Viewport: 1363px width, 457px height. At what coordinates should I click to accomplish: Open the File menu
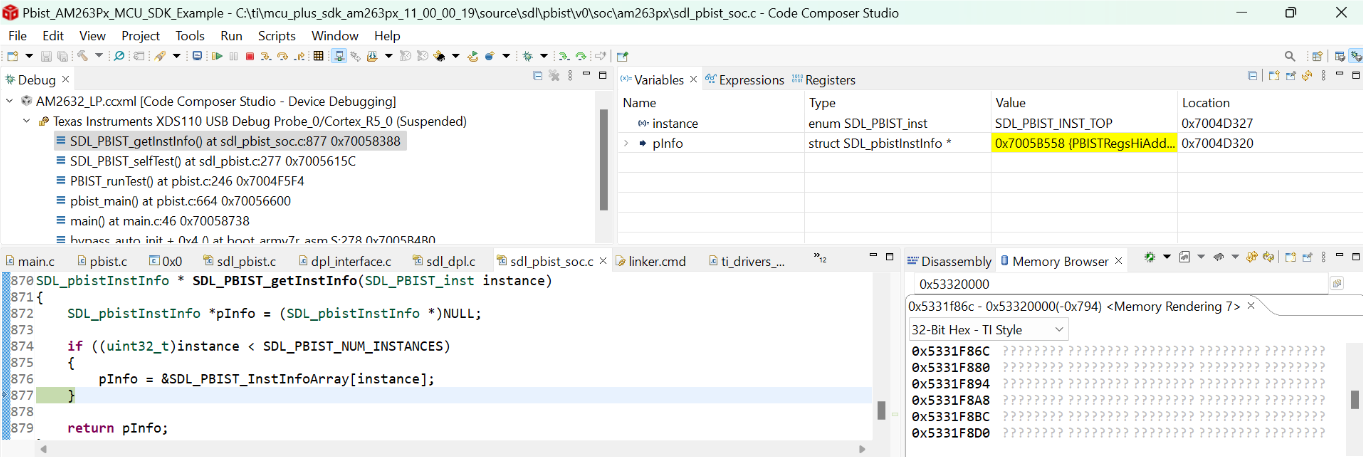point(17,35)
